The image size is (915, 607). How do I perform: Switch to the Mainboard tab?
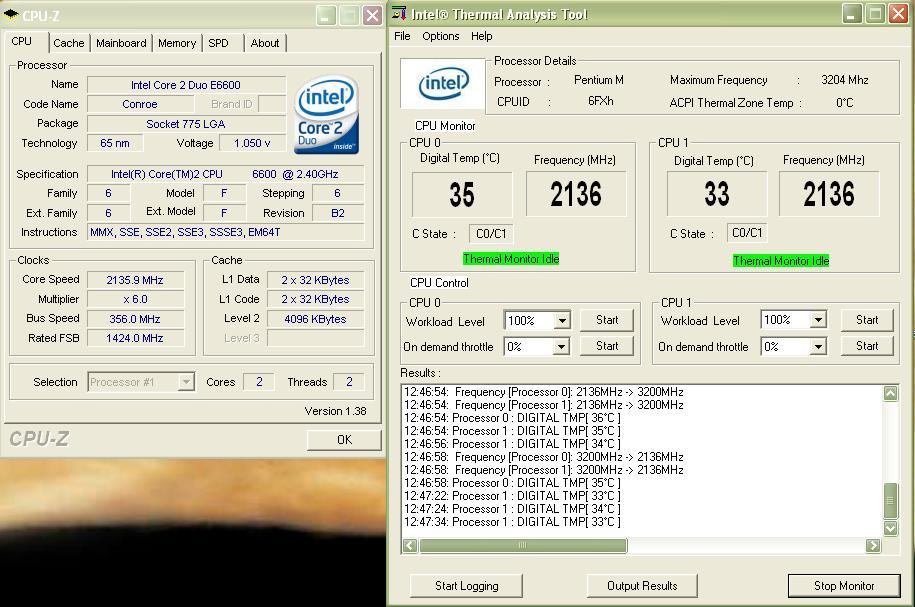click(121, 43)
